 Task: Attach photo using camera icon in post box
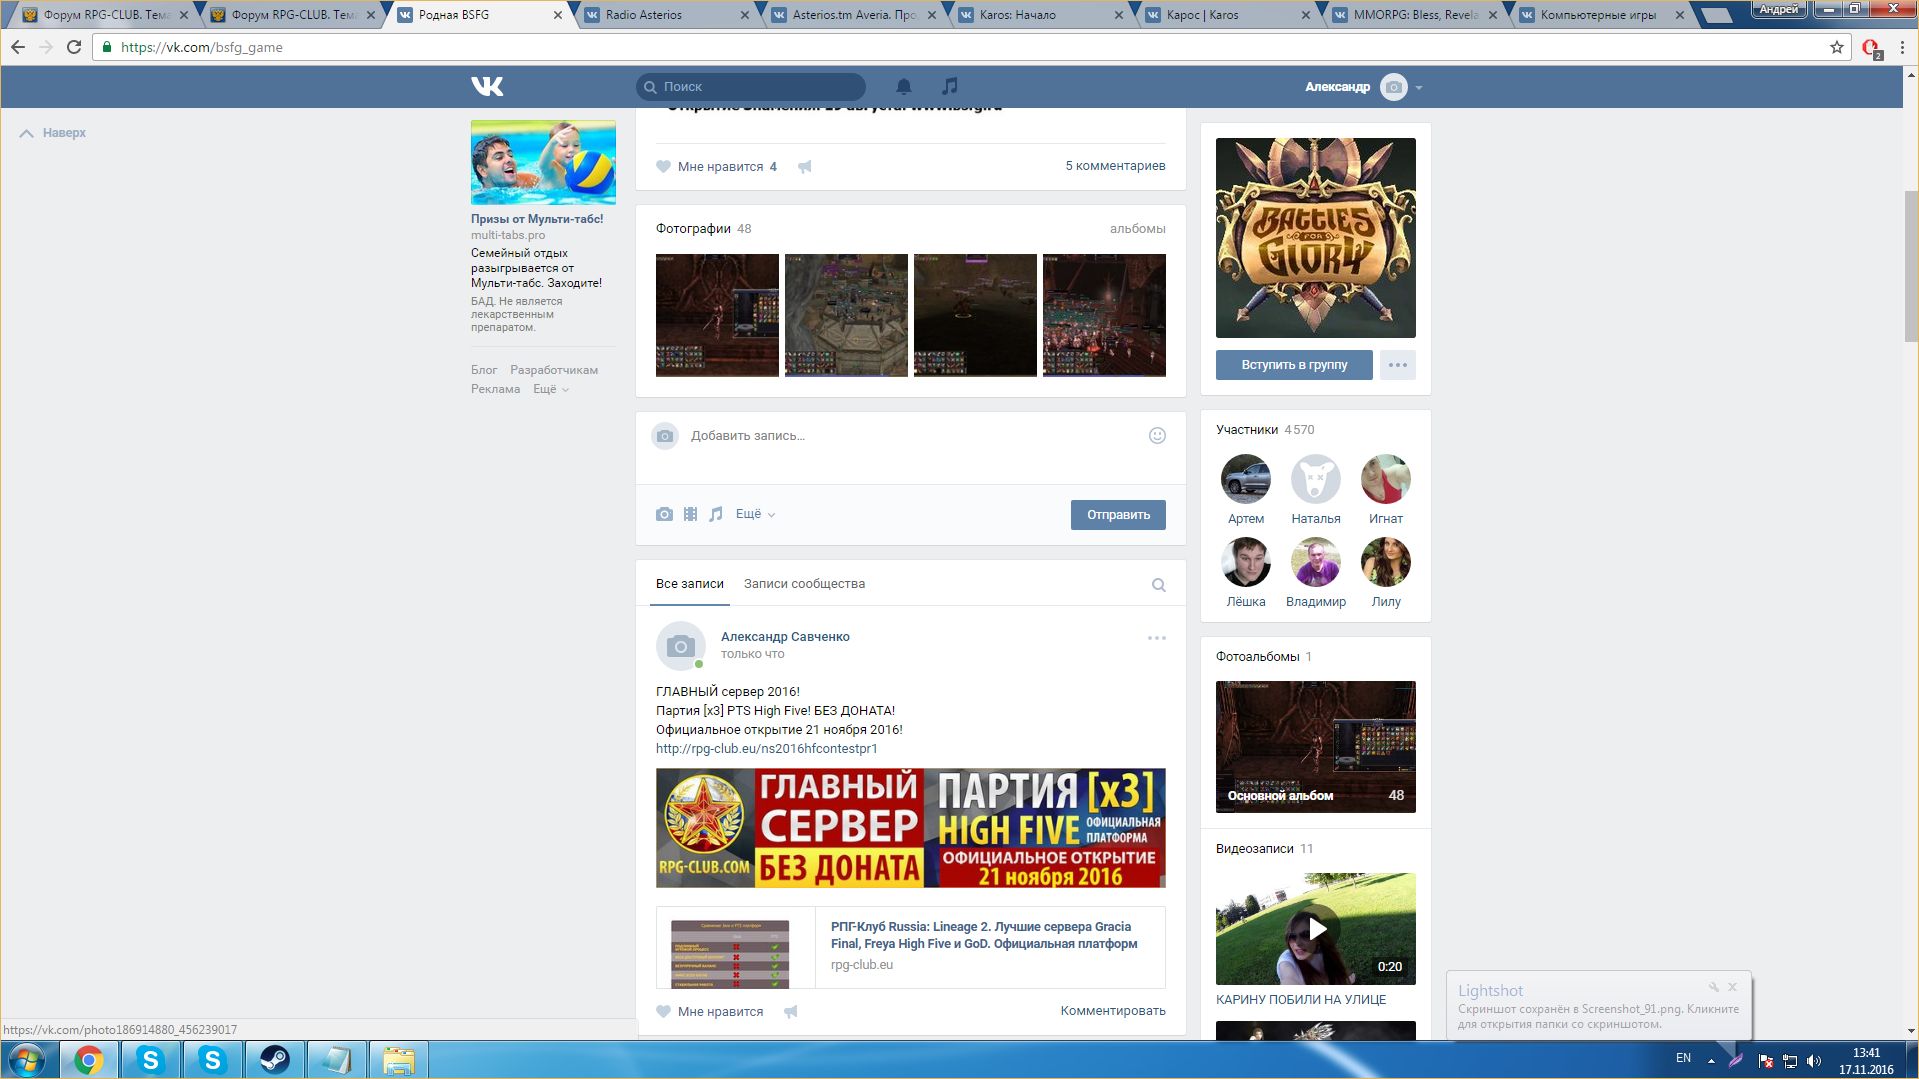[664, 514]
